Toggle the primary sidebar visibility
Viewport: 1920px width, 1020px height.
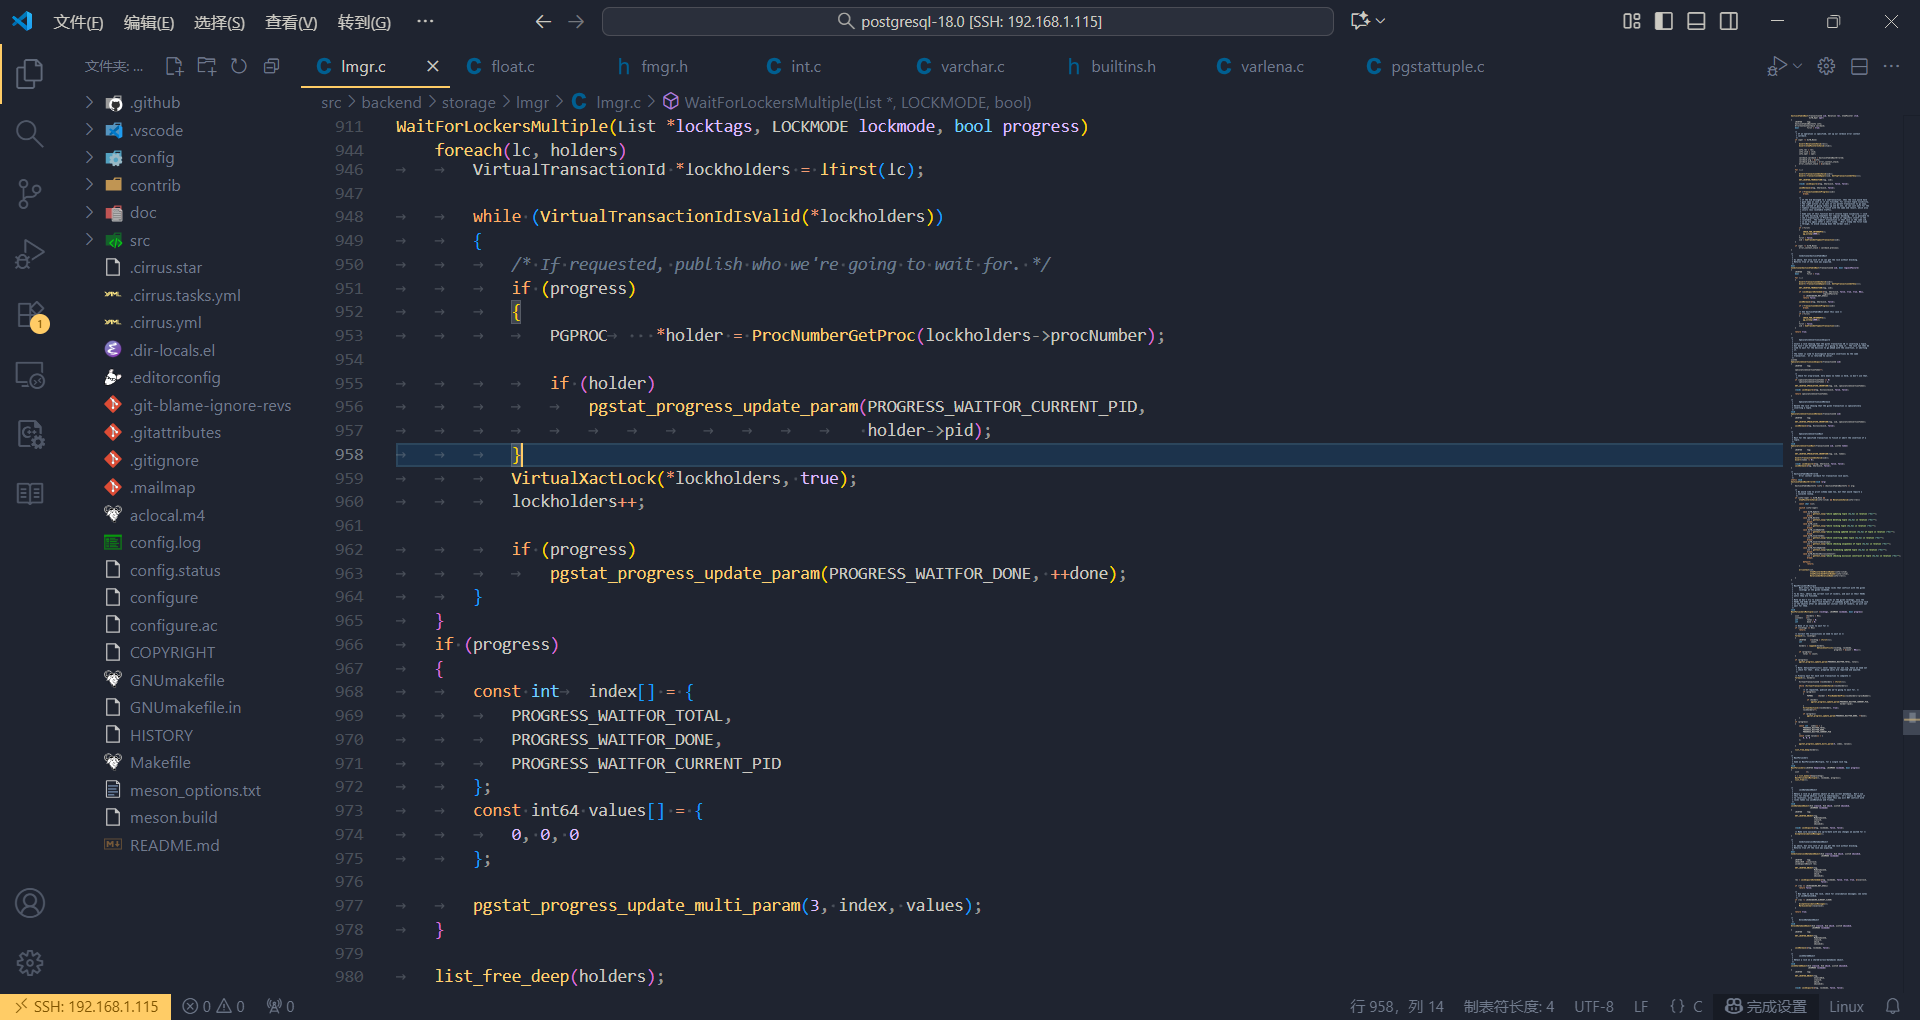[x=1664, y=21]
